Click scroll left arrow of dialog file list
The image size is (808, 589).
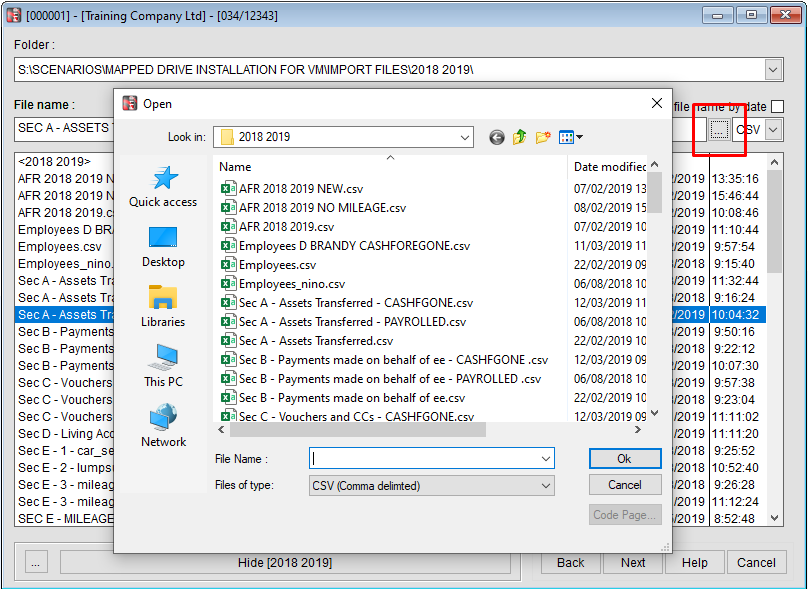222,429
